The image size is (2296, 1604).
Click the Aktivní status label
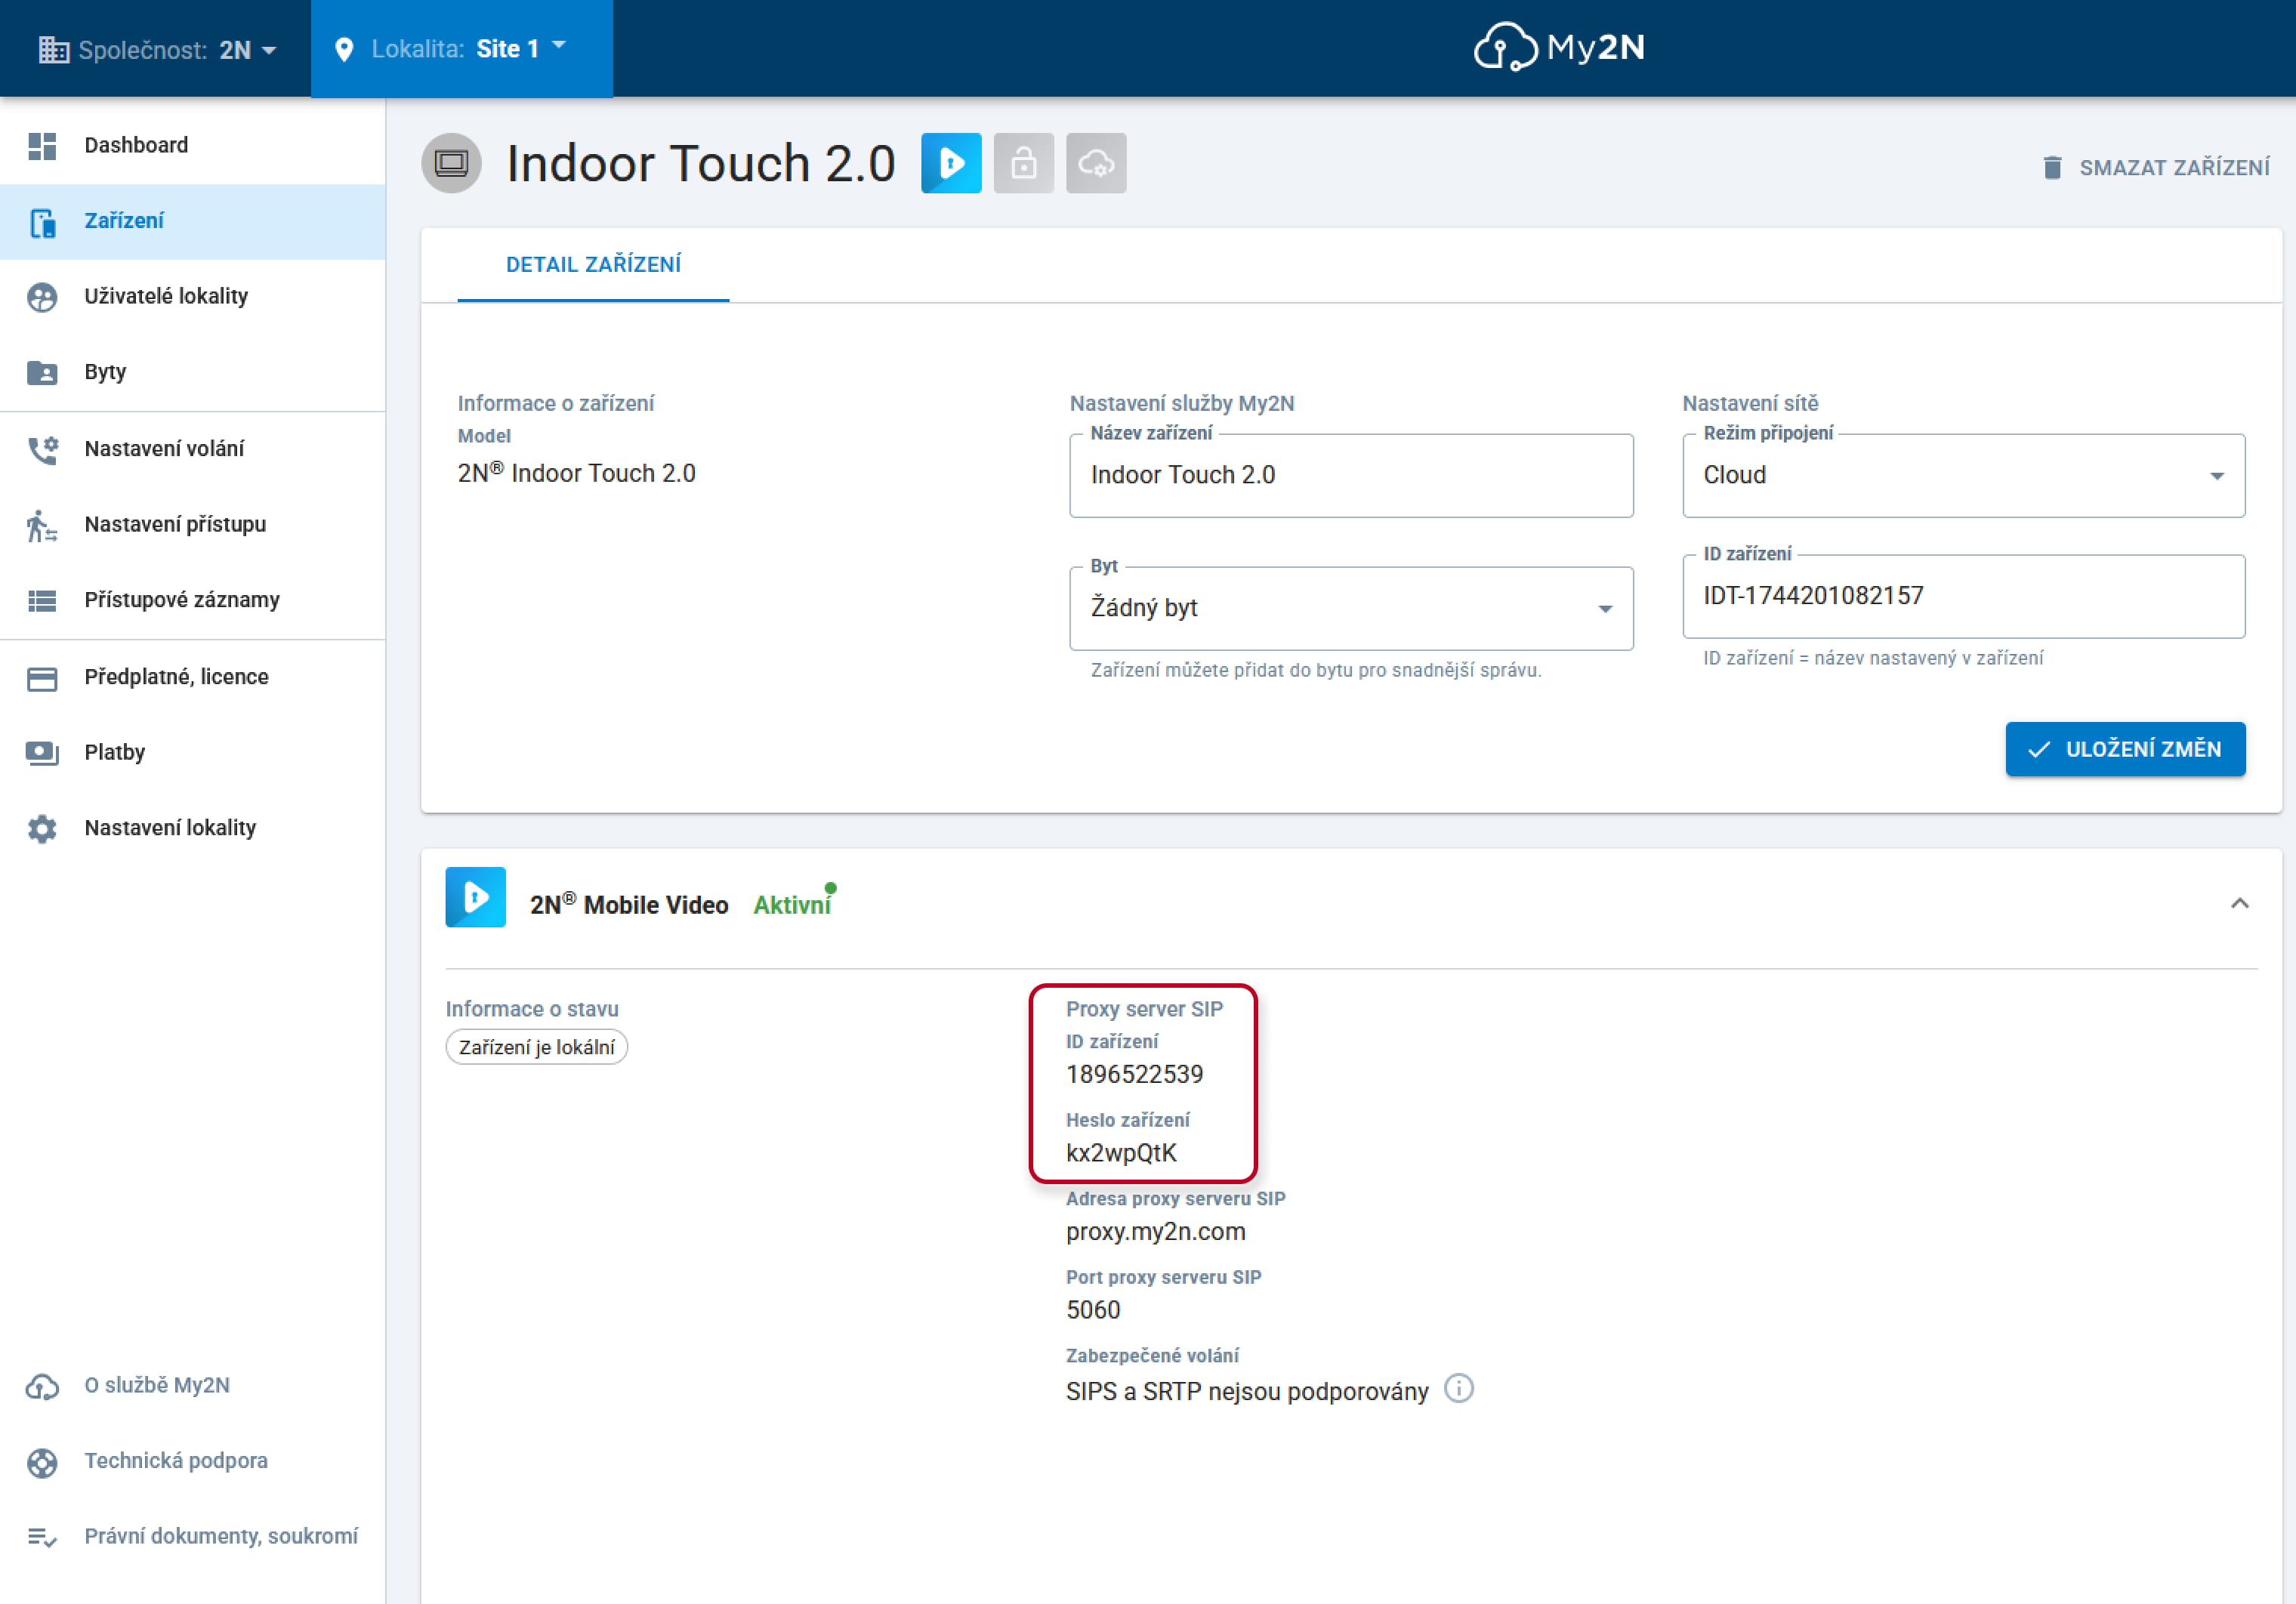pyautogui.click(x=792, y=905)
